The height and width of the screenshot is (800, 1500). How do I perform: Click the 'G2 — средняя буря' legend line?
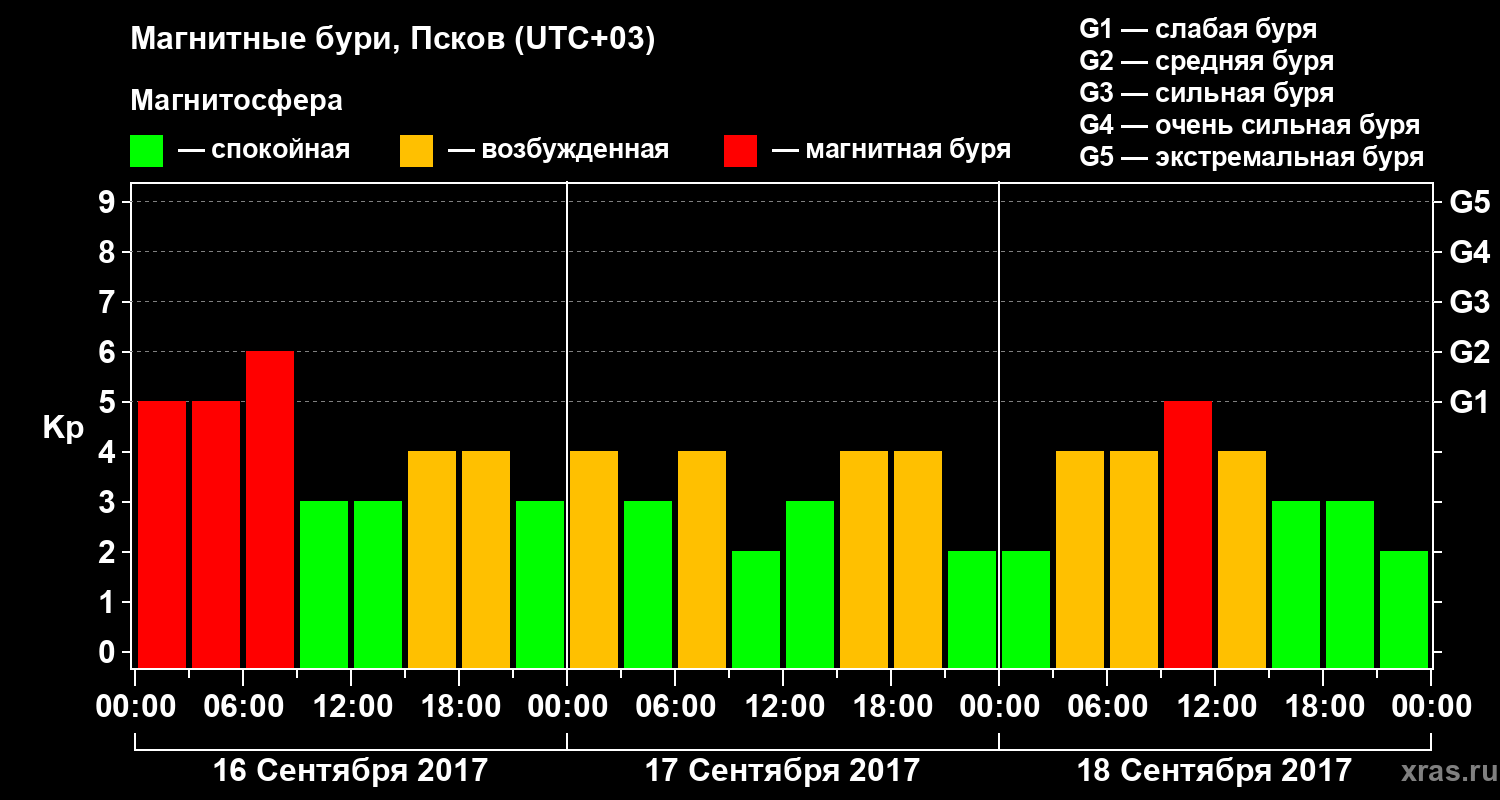click(1207, 61)
